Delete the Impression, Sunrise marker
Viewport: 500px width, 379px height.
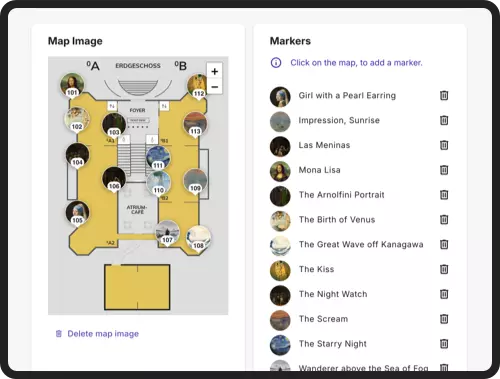tap(444, 120)
